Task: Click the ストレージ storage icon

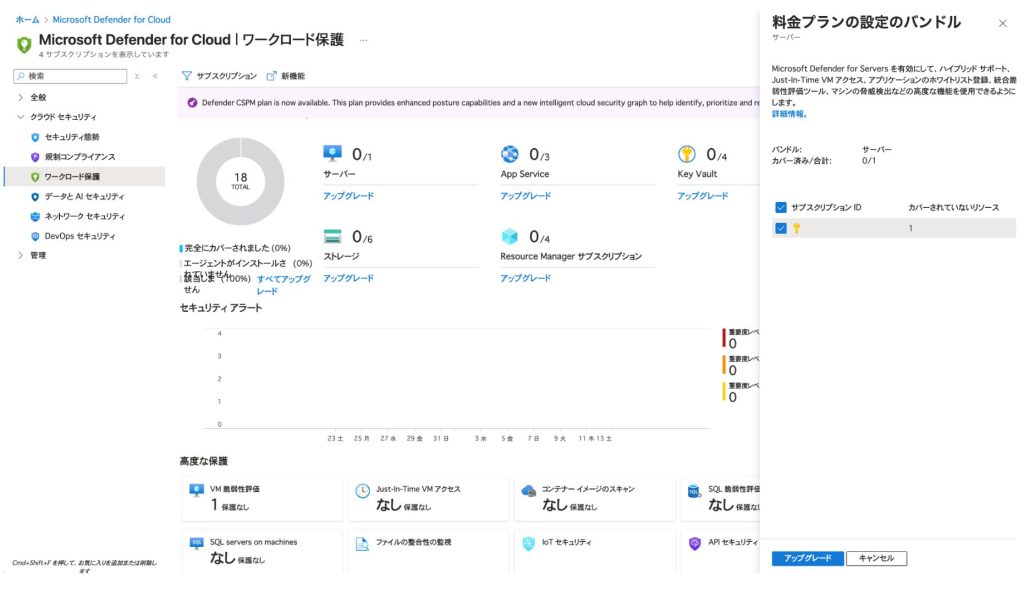Action: (333, 237)
